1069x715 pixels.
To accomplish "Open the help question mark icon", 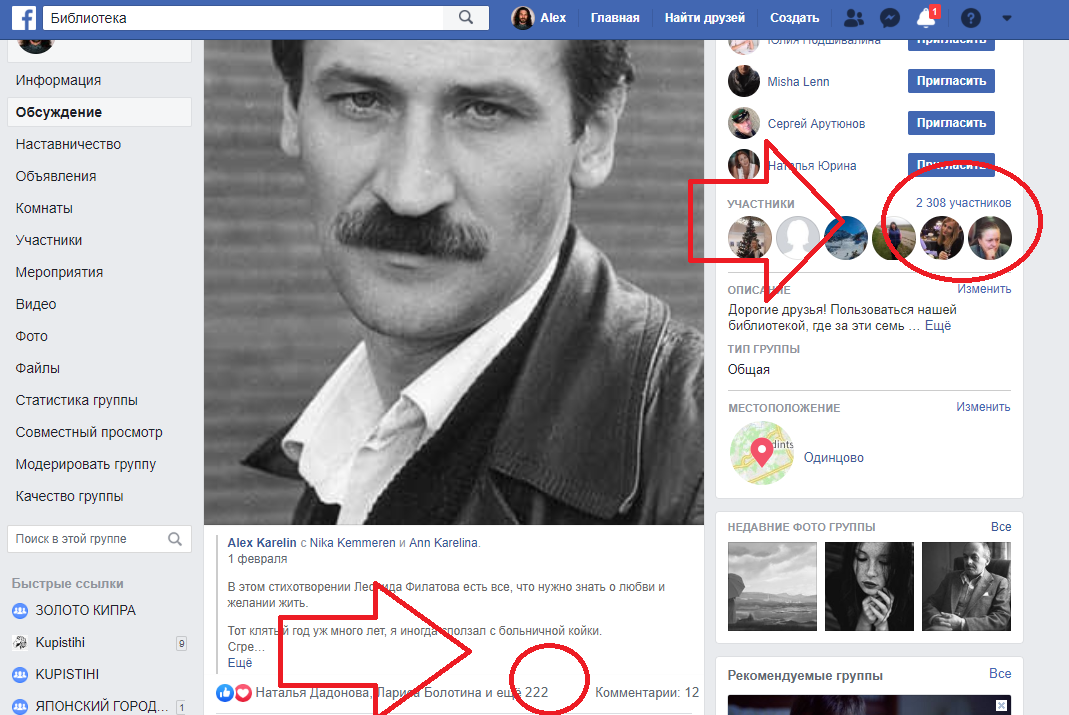I will [970, 18].
